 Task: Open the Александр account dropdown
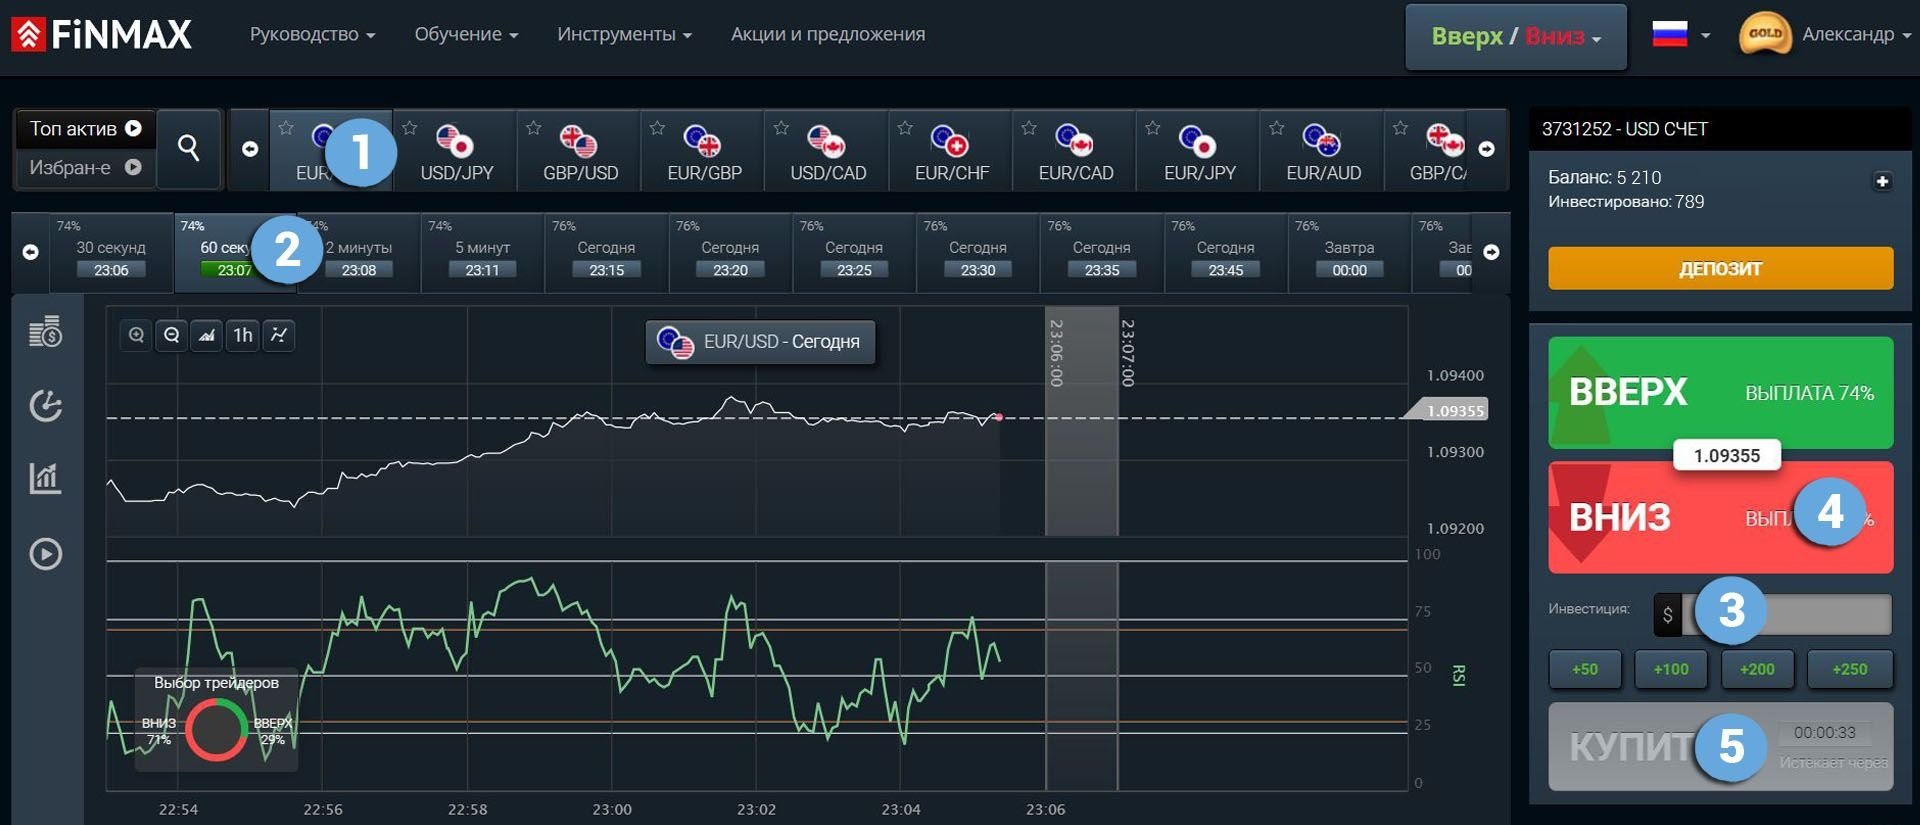pos(1856,34)
